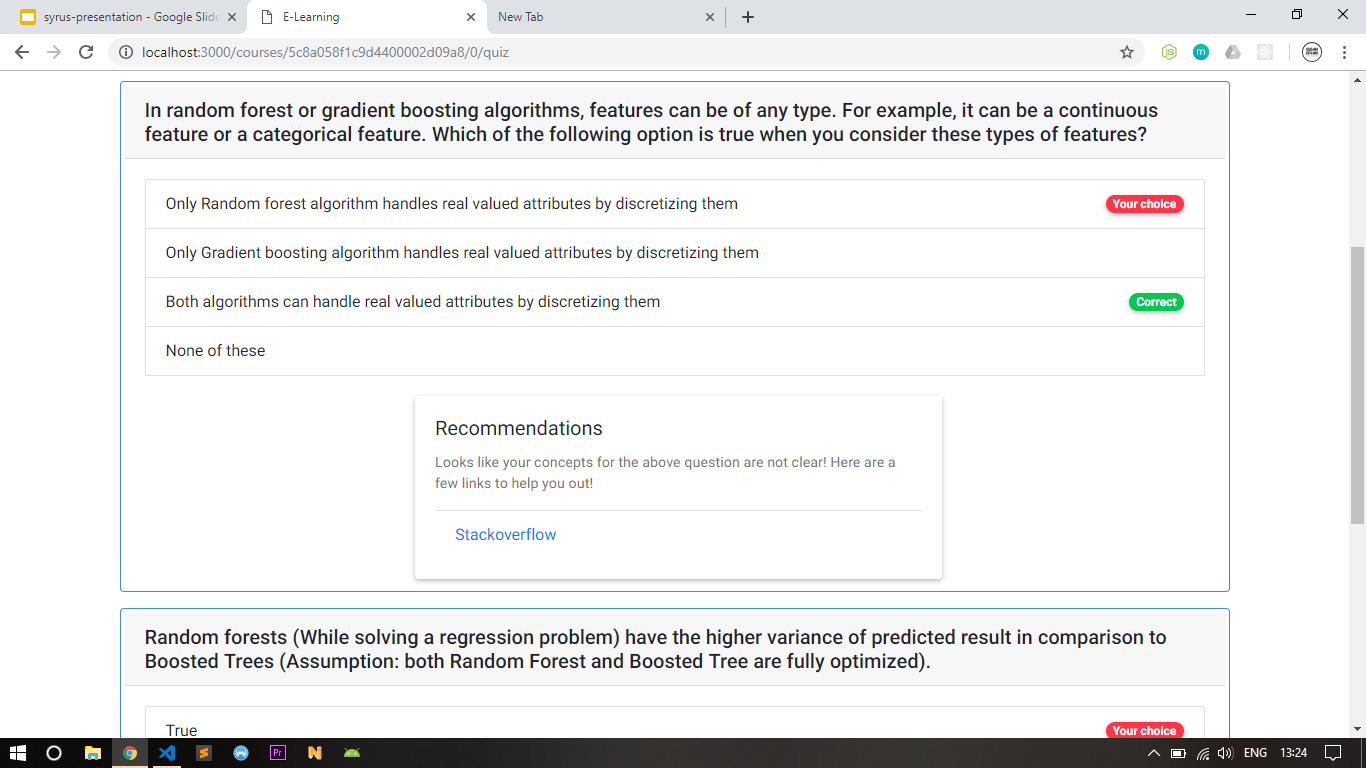Viewport: 1366px width, 768px height.
Task: Click the scrollbar down arrow
Action: coord(1357,729)
